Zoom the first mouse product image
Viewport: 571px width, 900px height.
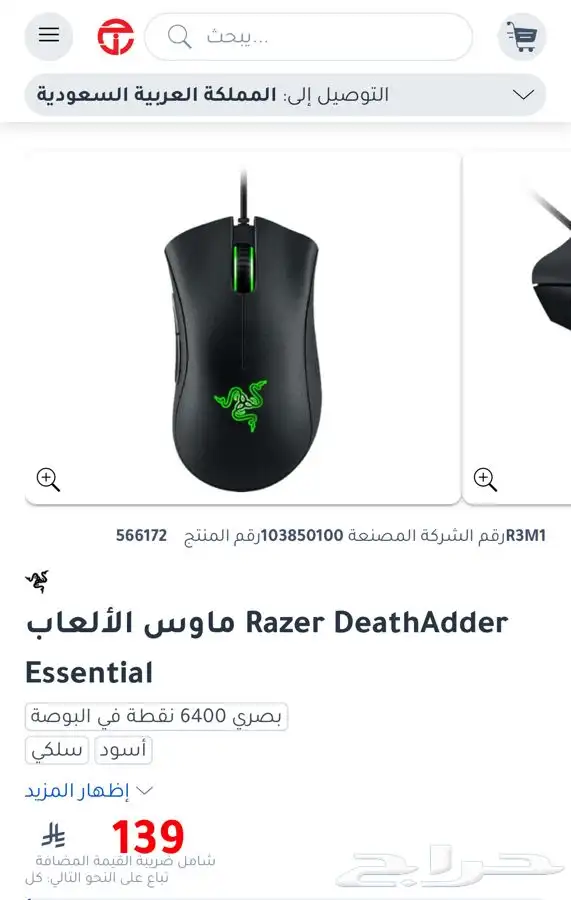click(48, 479)
